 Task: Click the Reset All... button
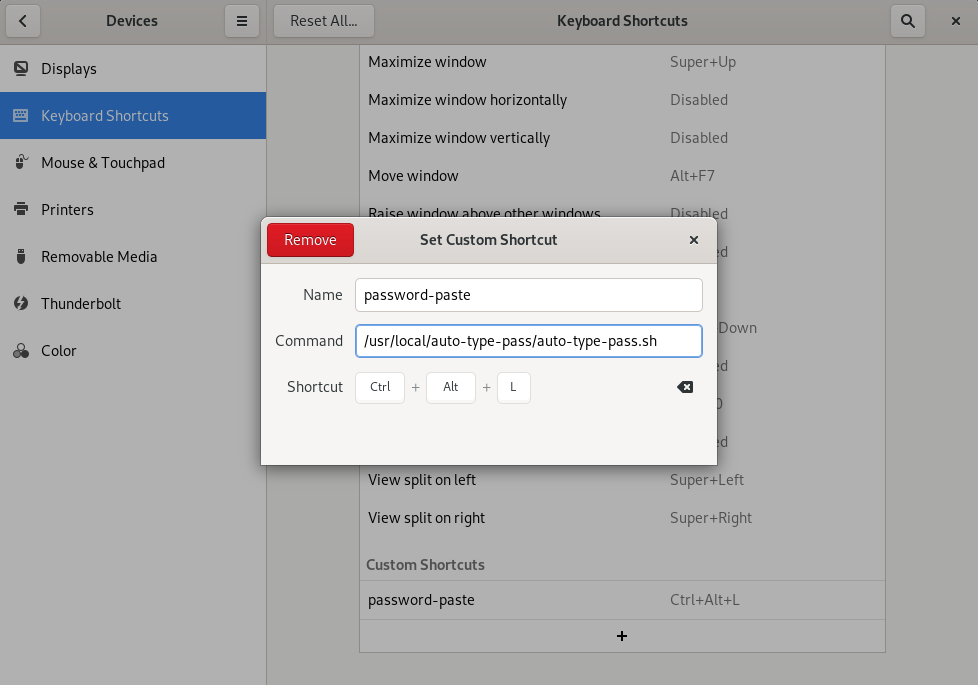click(324, 21)
